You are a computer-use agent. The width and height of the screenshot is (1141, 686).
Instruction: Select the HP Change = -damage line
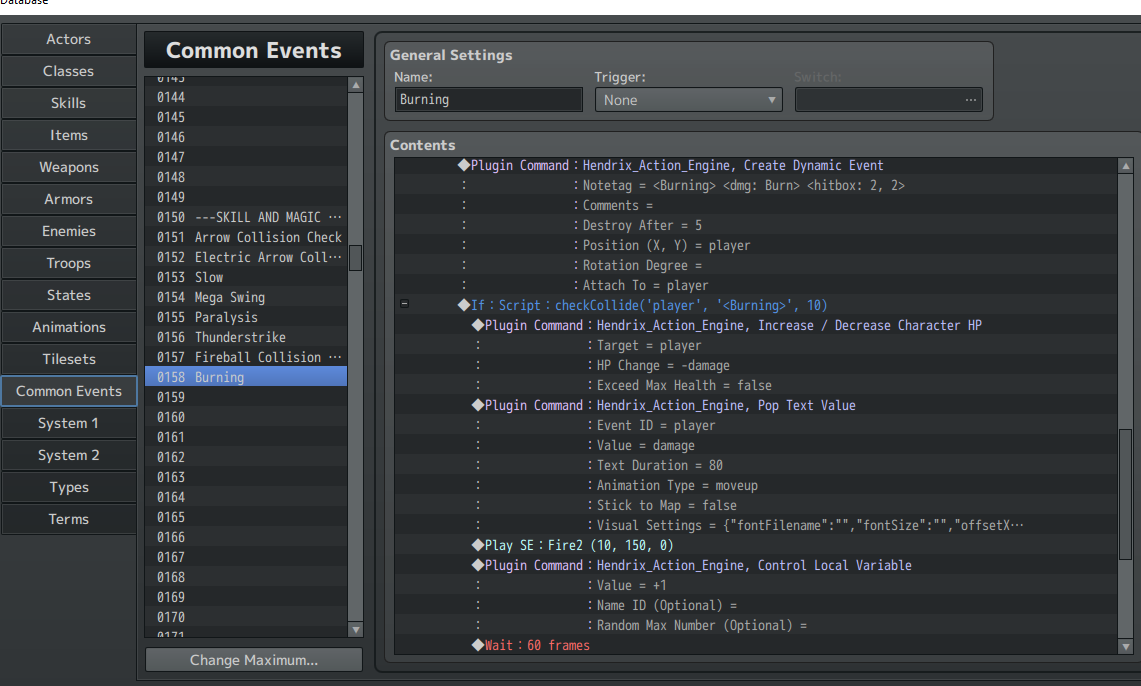coord(755,365)
